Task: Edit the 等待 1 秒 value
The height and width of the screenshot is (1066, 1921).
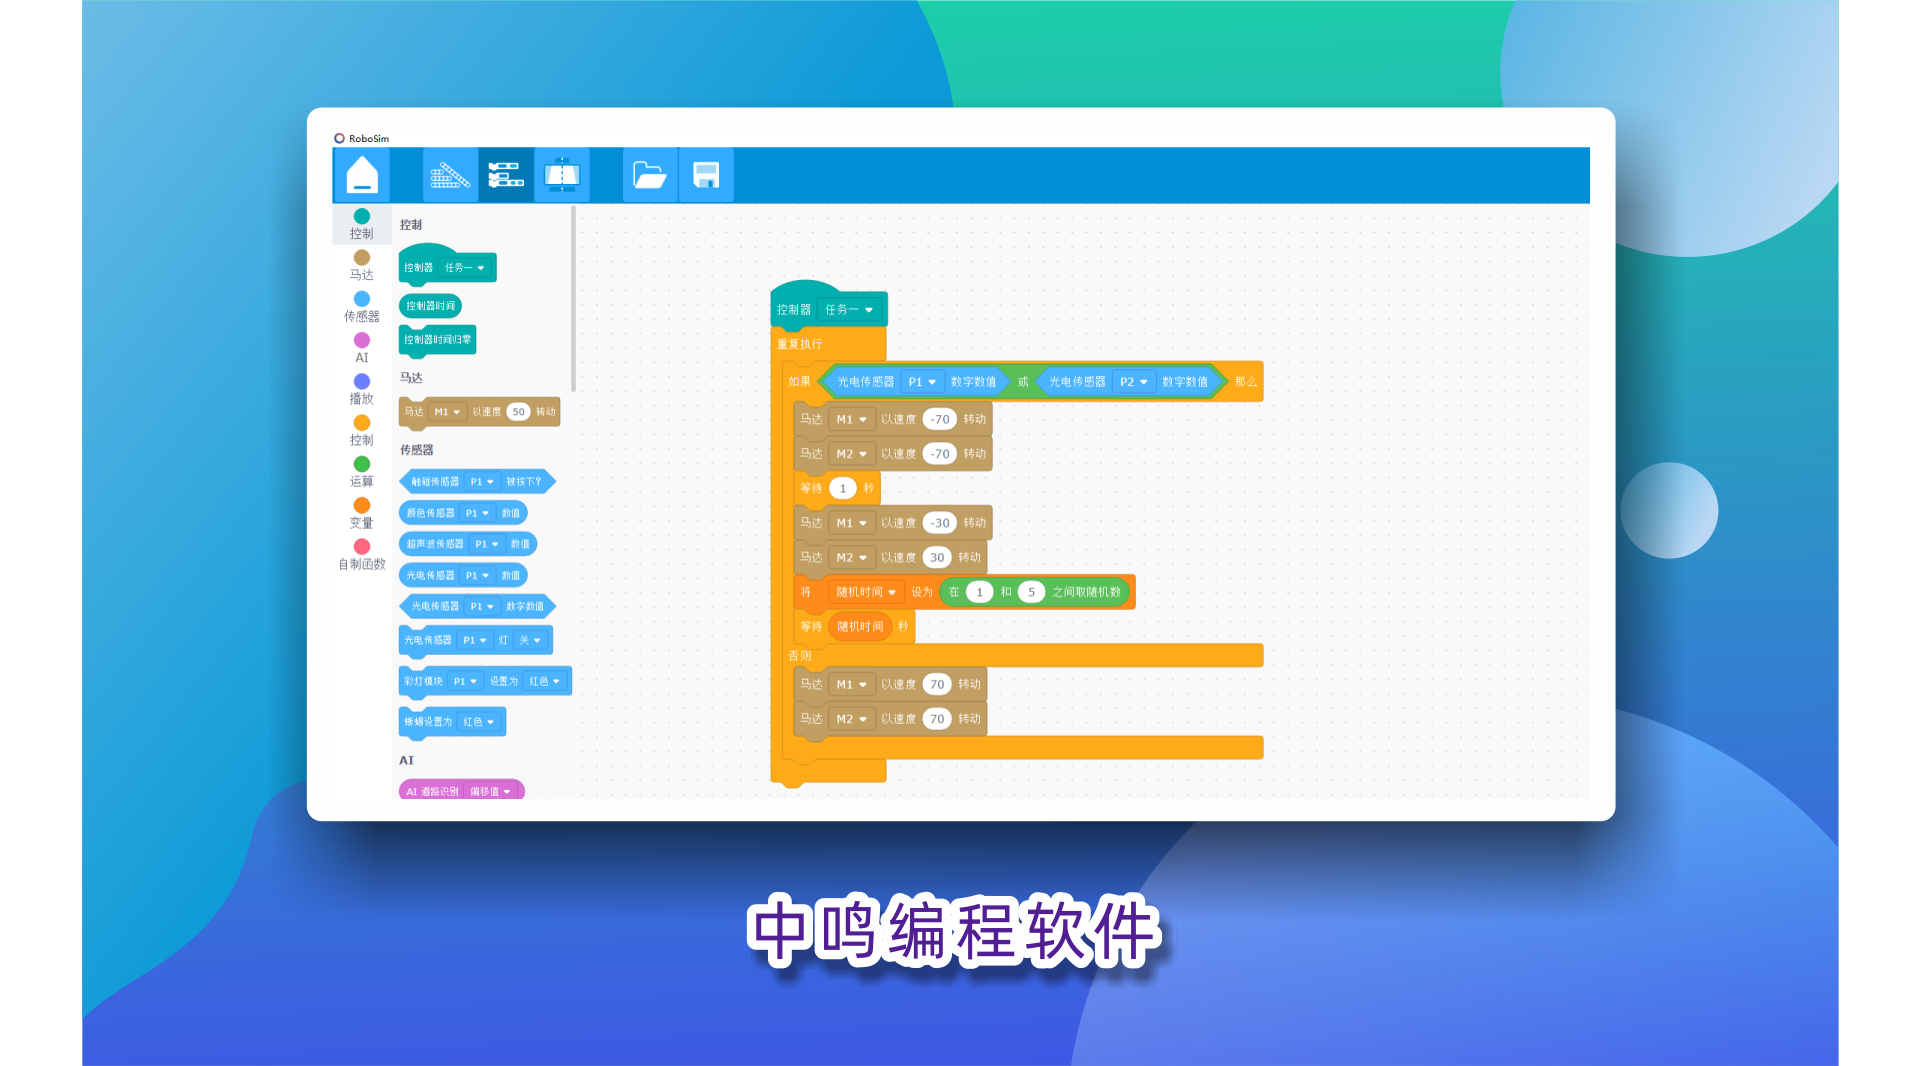Action: point(843,489)
